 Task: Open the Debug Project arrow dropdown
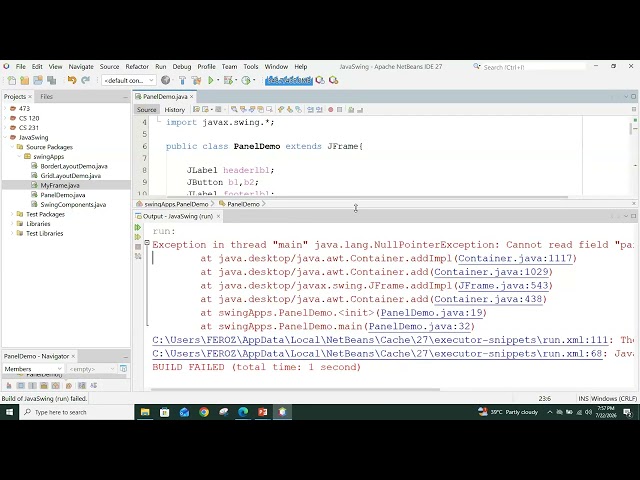[236, 80]
